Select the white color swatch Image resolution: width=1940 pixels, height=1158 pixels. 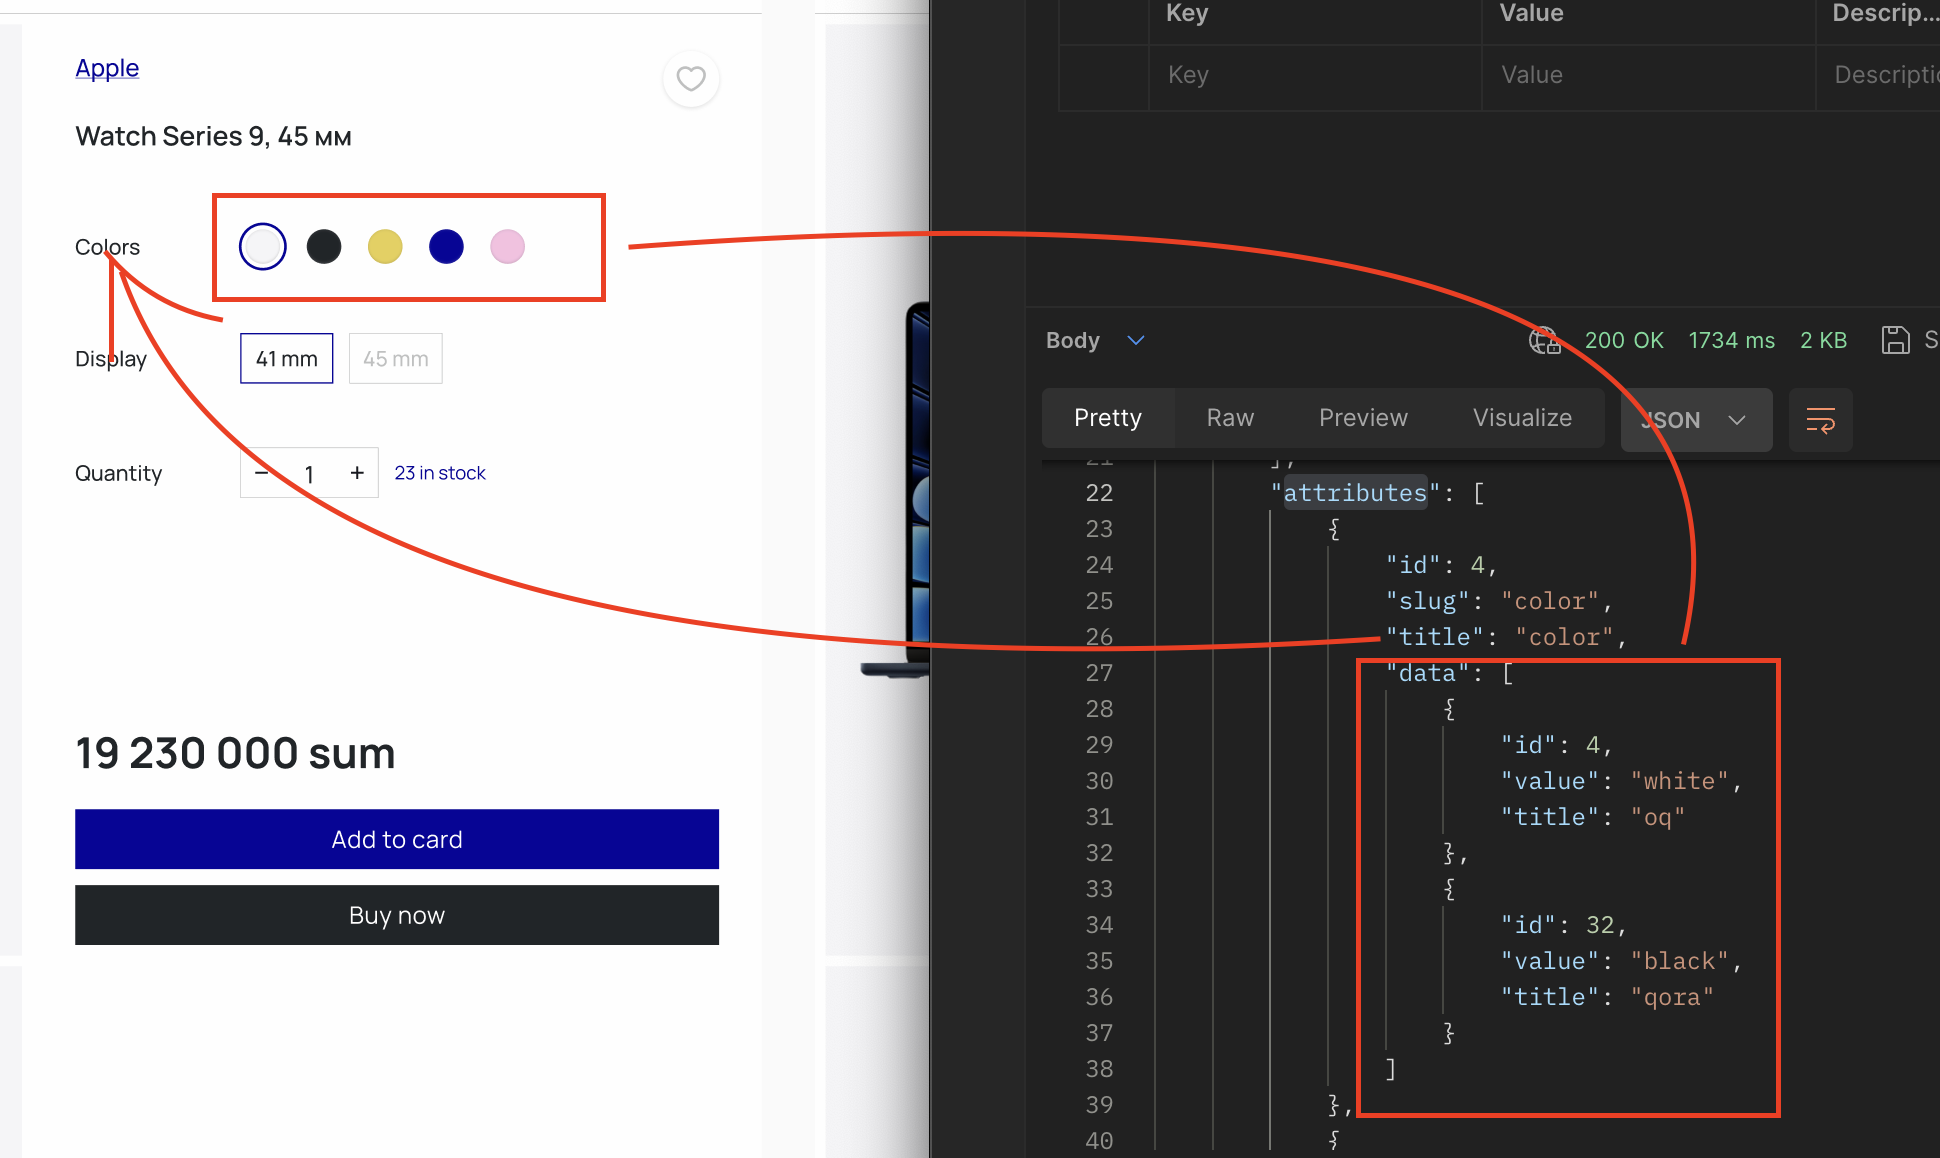(x=263, y=246)
